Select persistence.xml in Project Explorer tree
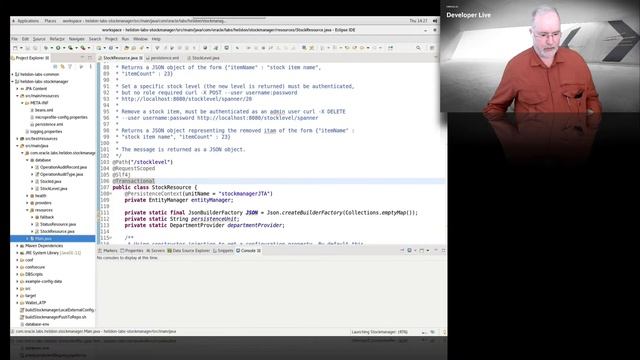The height and width of the screenshot is (360, 640). coord(49,124)
